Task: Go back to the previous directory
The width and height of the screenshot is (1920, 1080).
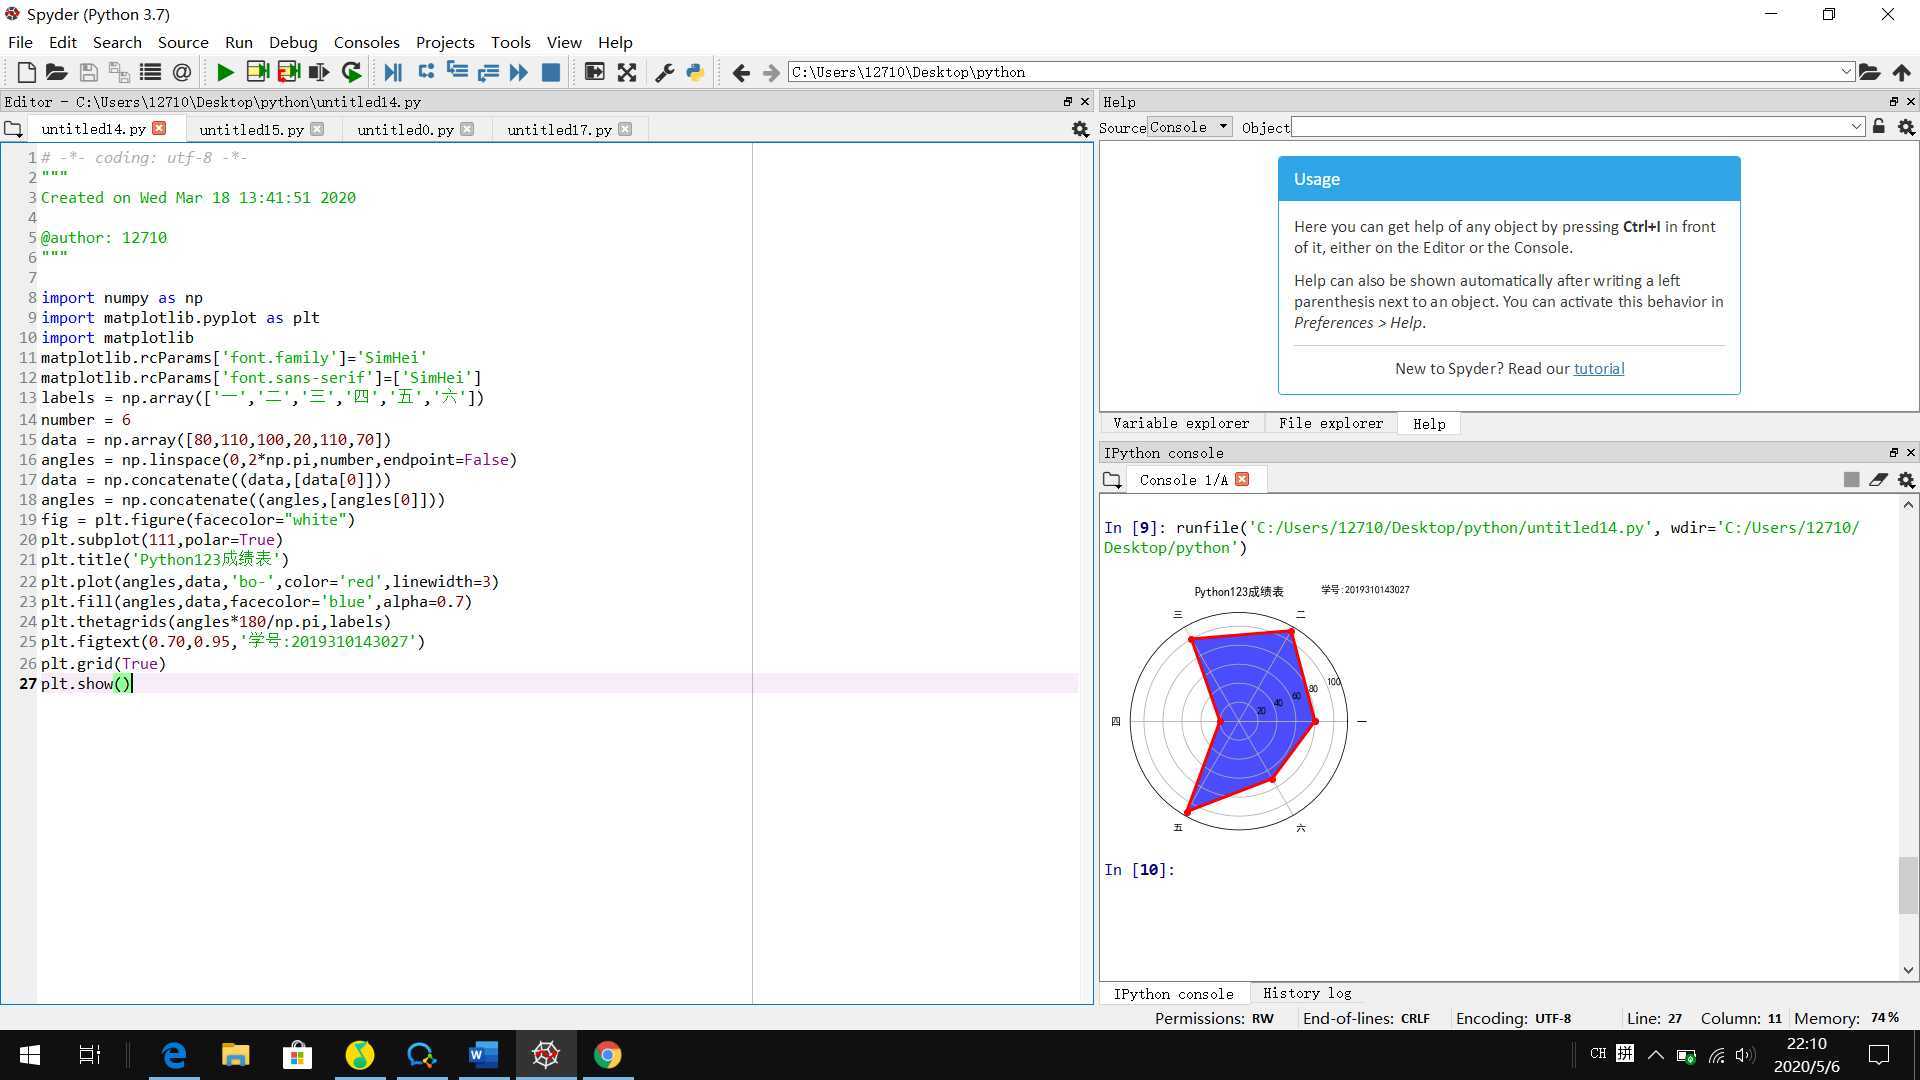Action: click(741, 72)
